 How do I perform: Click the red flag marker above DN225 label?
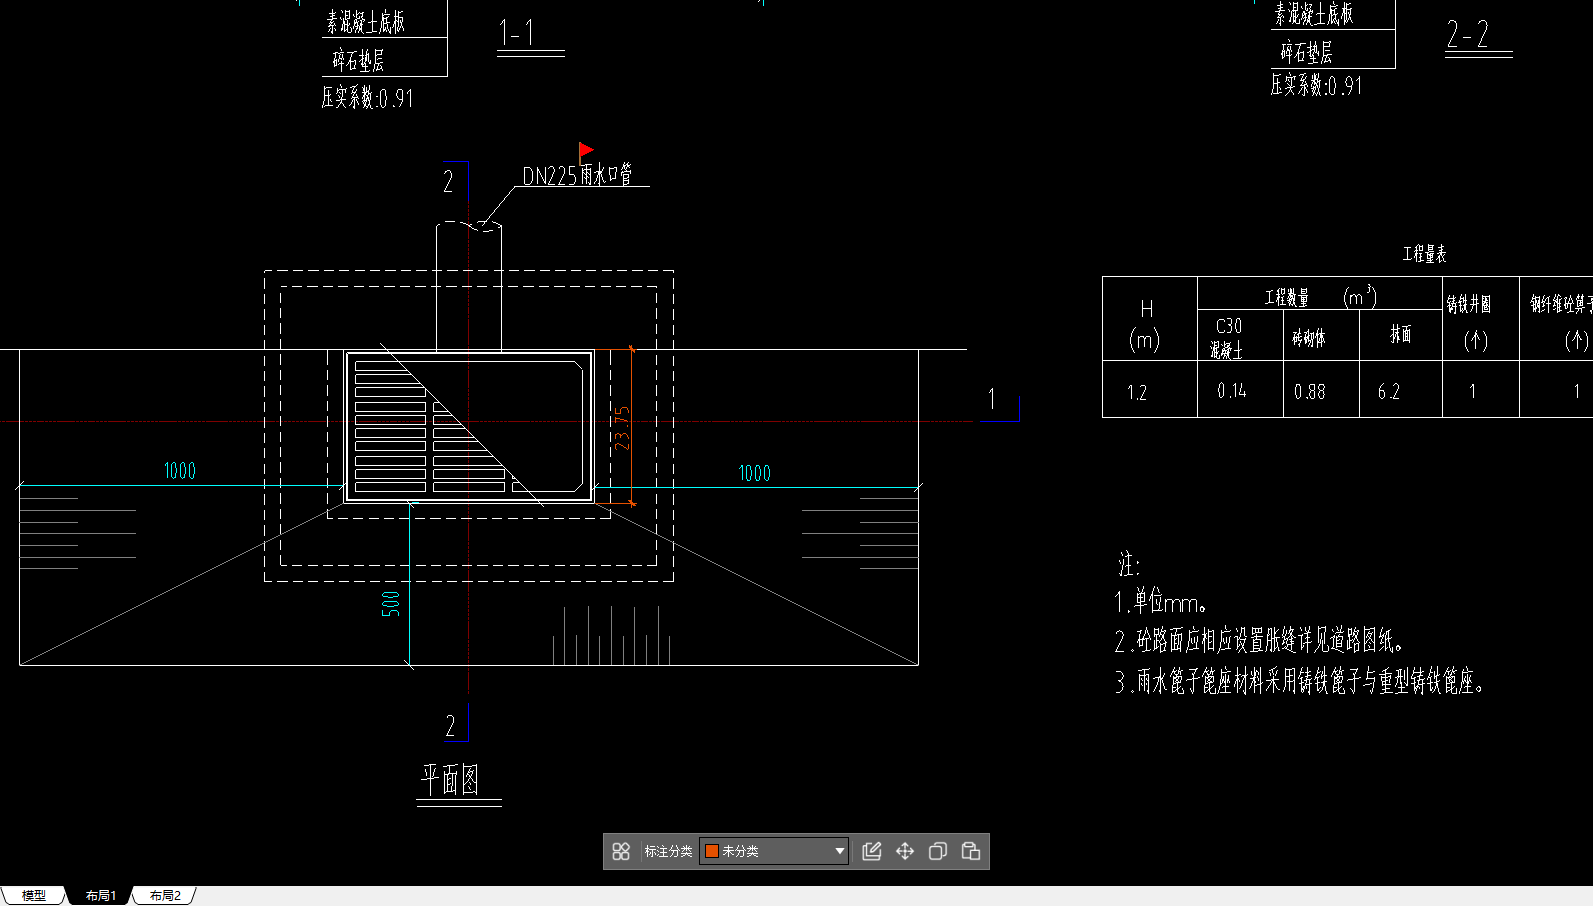[x=586, y=151]
